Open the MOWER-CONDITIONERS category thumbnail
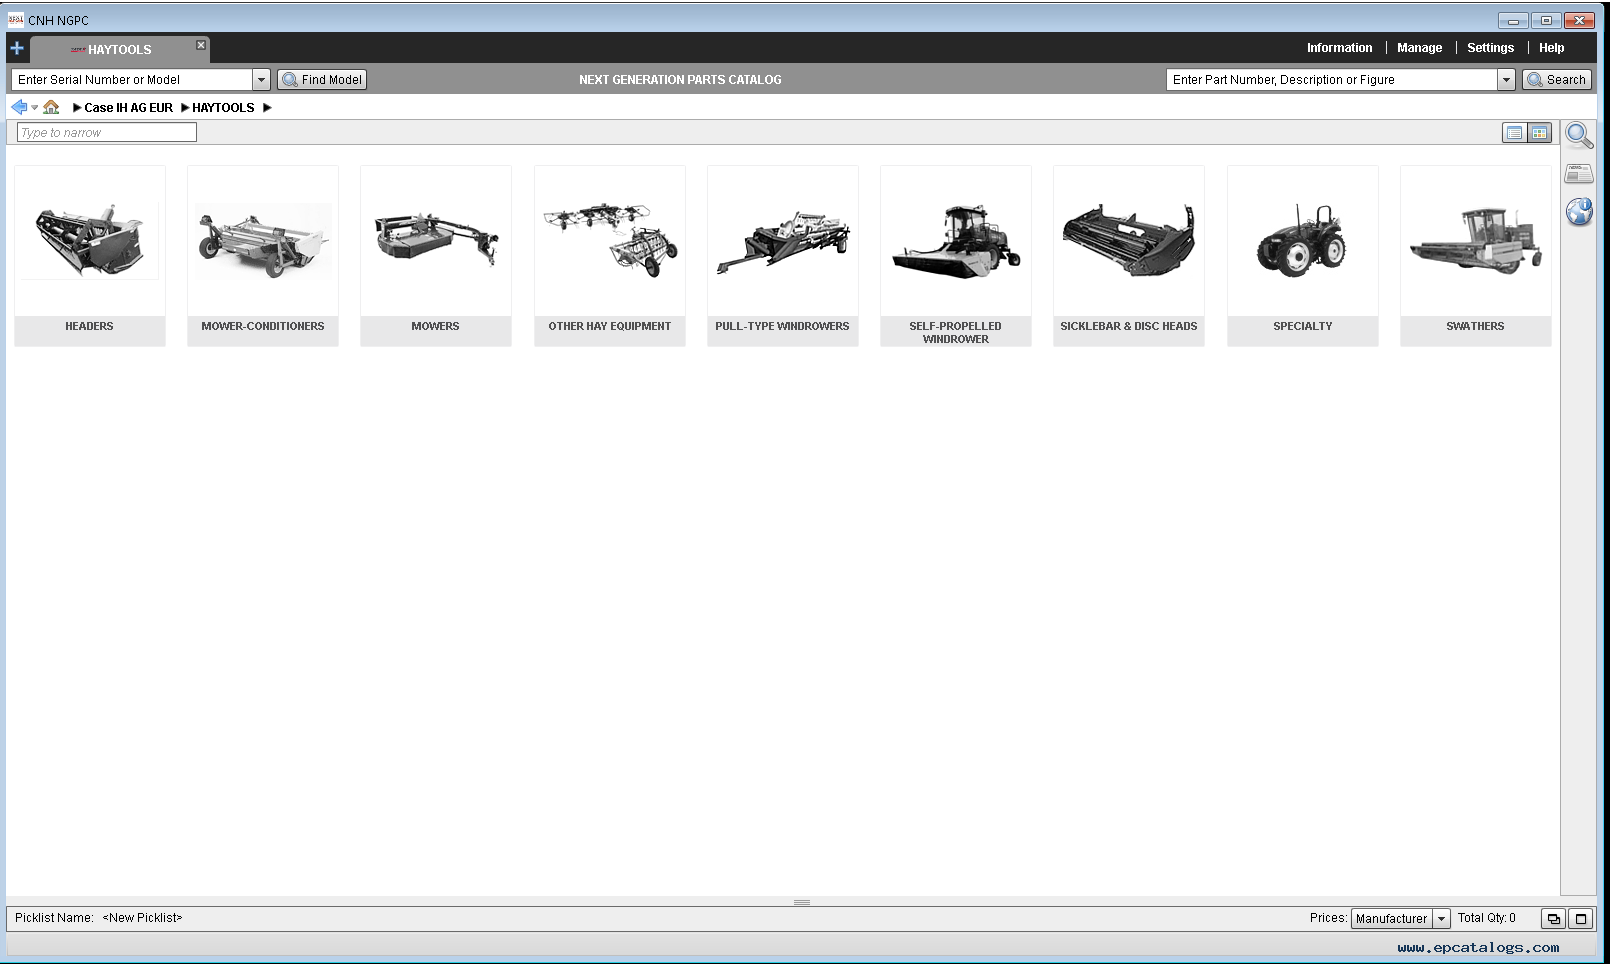Image resolution: width=1610 pixels, height=964 pixels. pyautogui.click(x=262, y=240)
